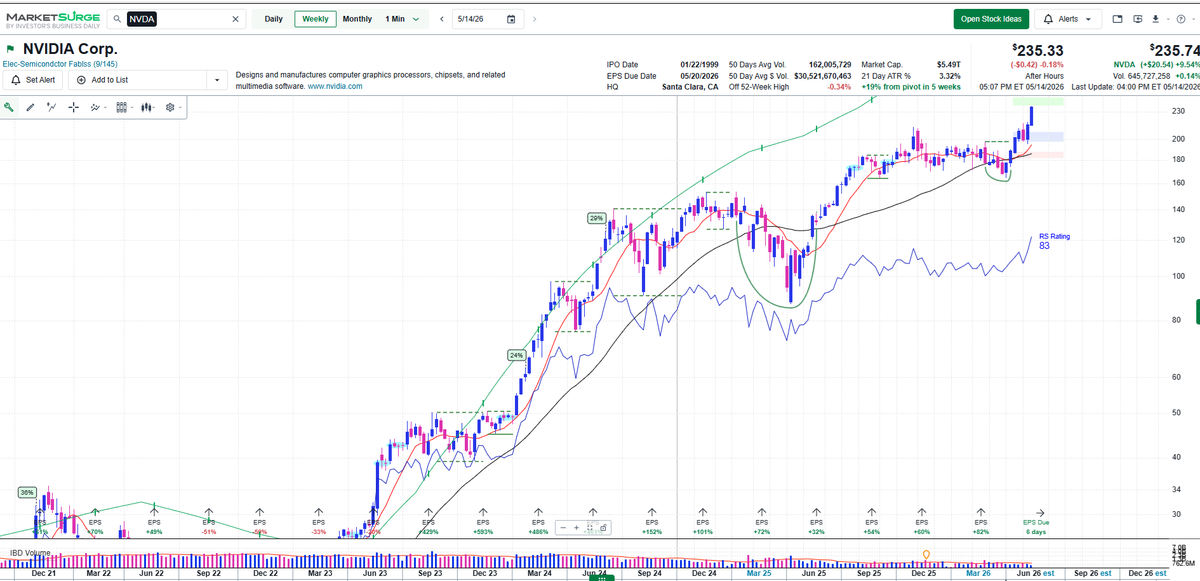Select the Weekly timeframe
Image resolution: width=1200 pixels, height=581 pixels.
pyautogui.click(x=315, y=19)
